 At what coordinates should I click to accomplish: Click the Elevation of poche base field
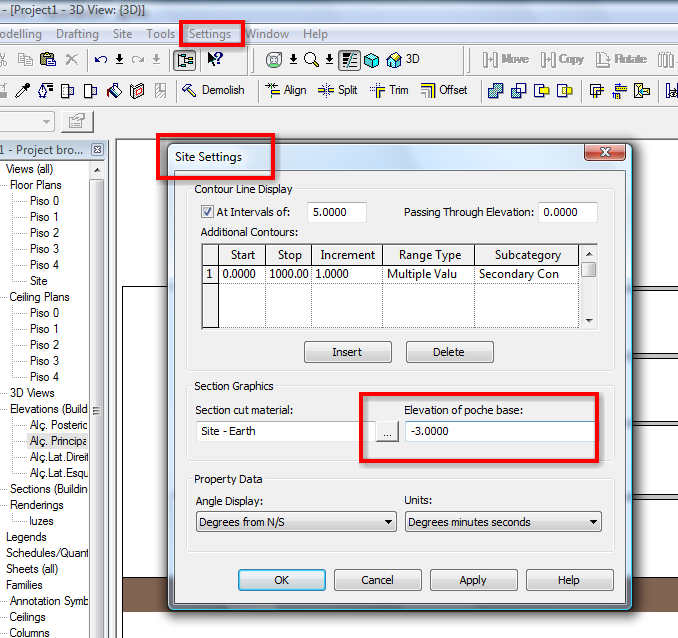[499, 431]
